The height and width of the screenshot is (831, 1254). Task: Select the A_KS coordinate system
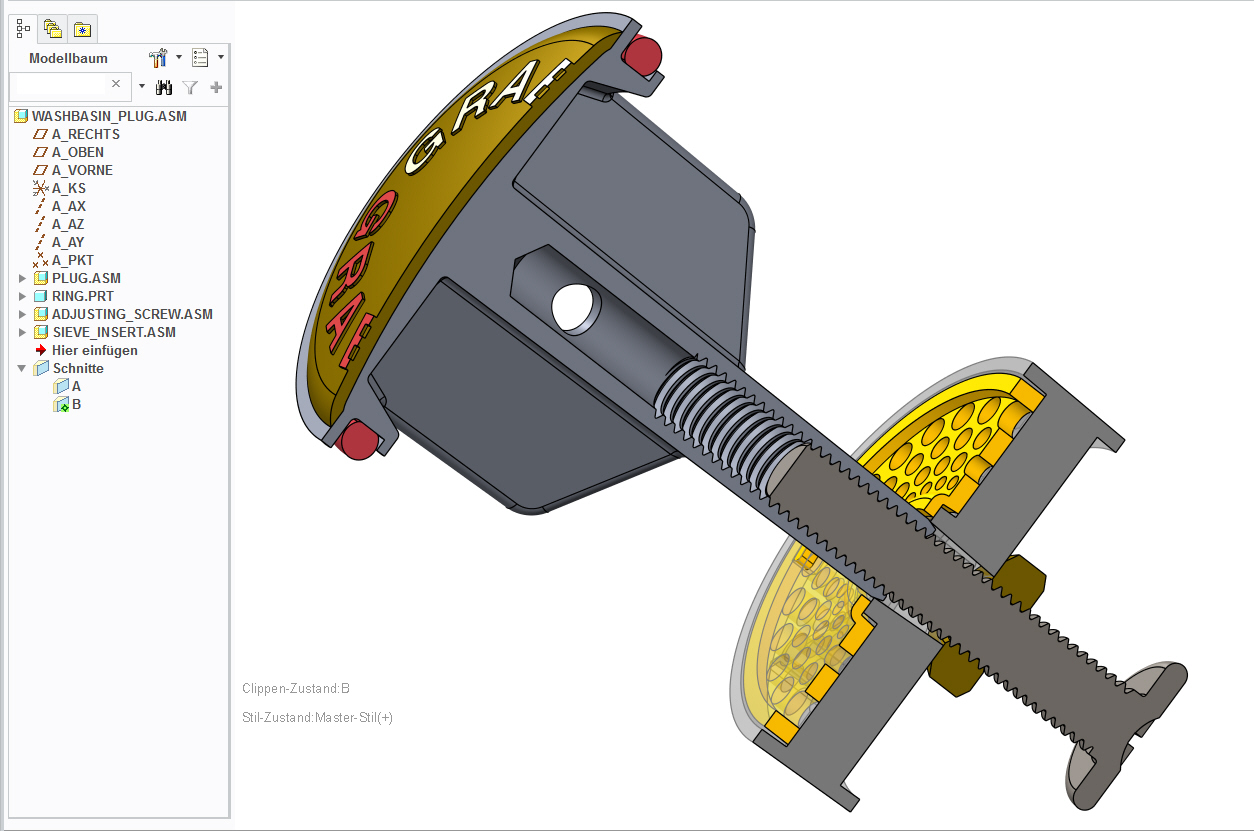69,188
